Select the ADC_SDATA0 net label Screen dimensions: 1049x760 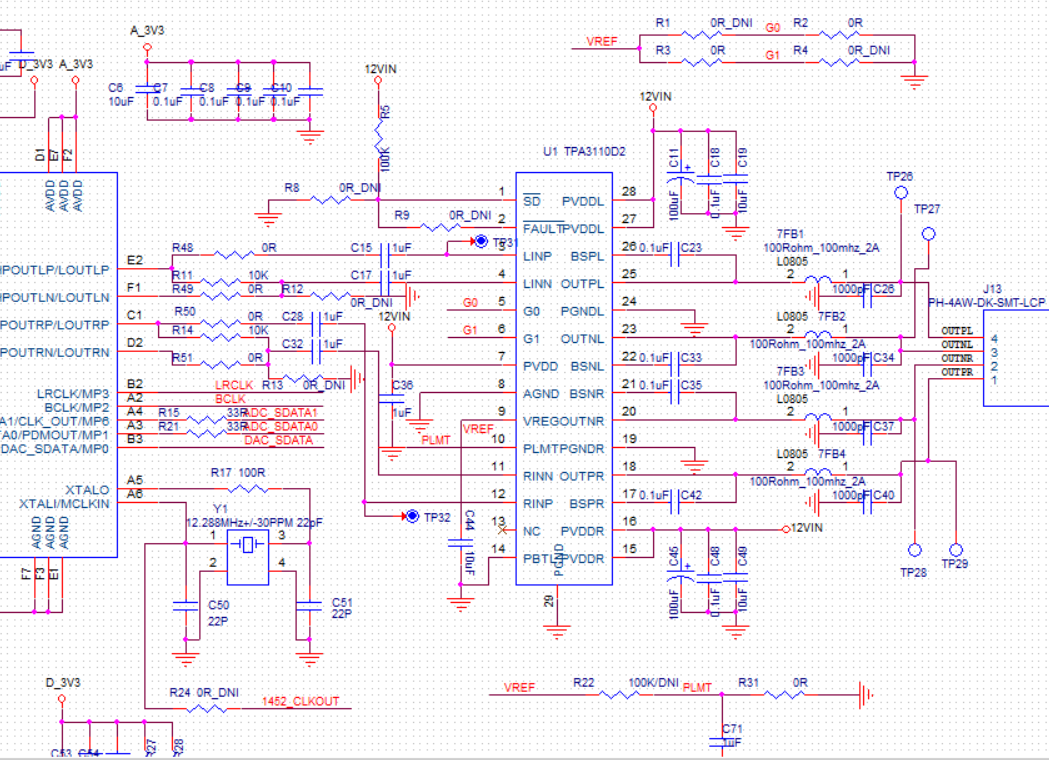(280, 426)
